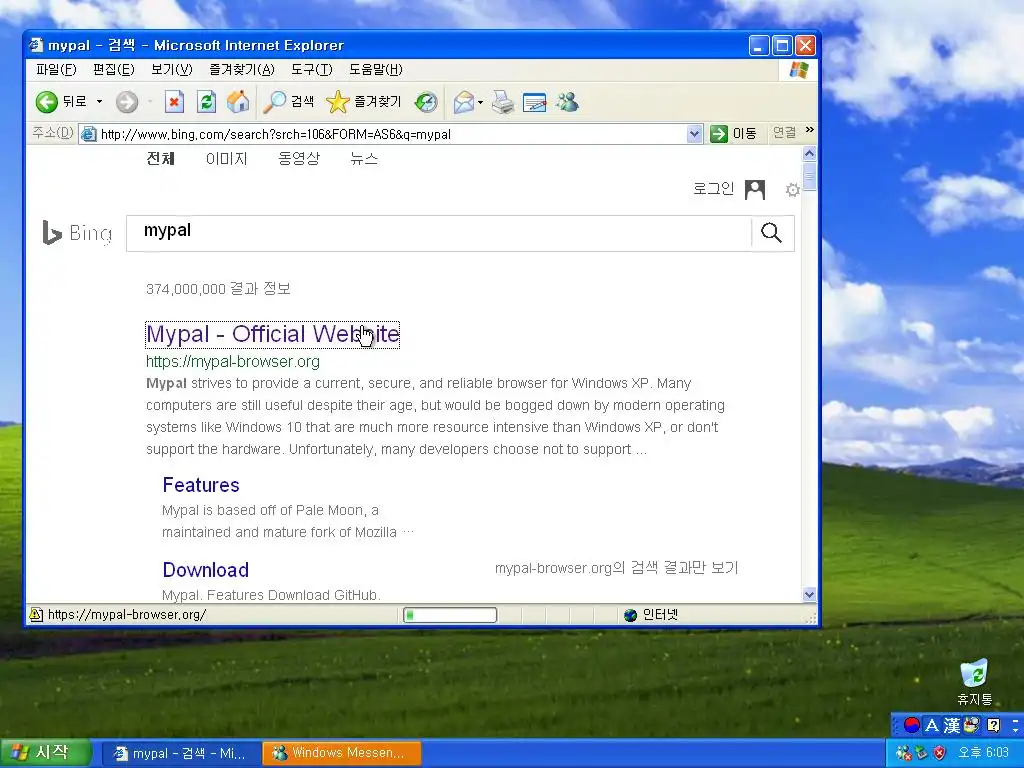This screenshot has width=1024, height=768.
Task: Click the taskbar clock showing 오후 6:03
Action: [x=983, y=753]
